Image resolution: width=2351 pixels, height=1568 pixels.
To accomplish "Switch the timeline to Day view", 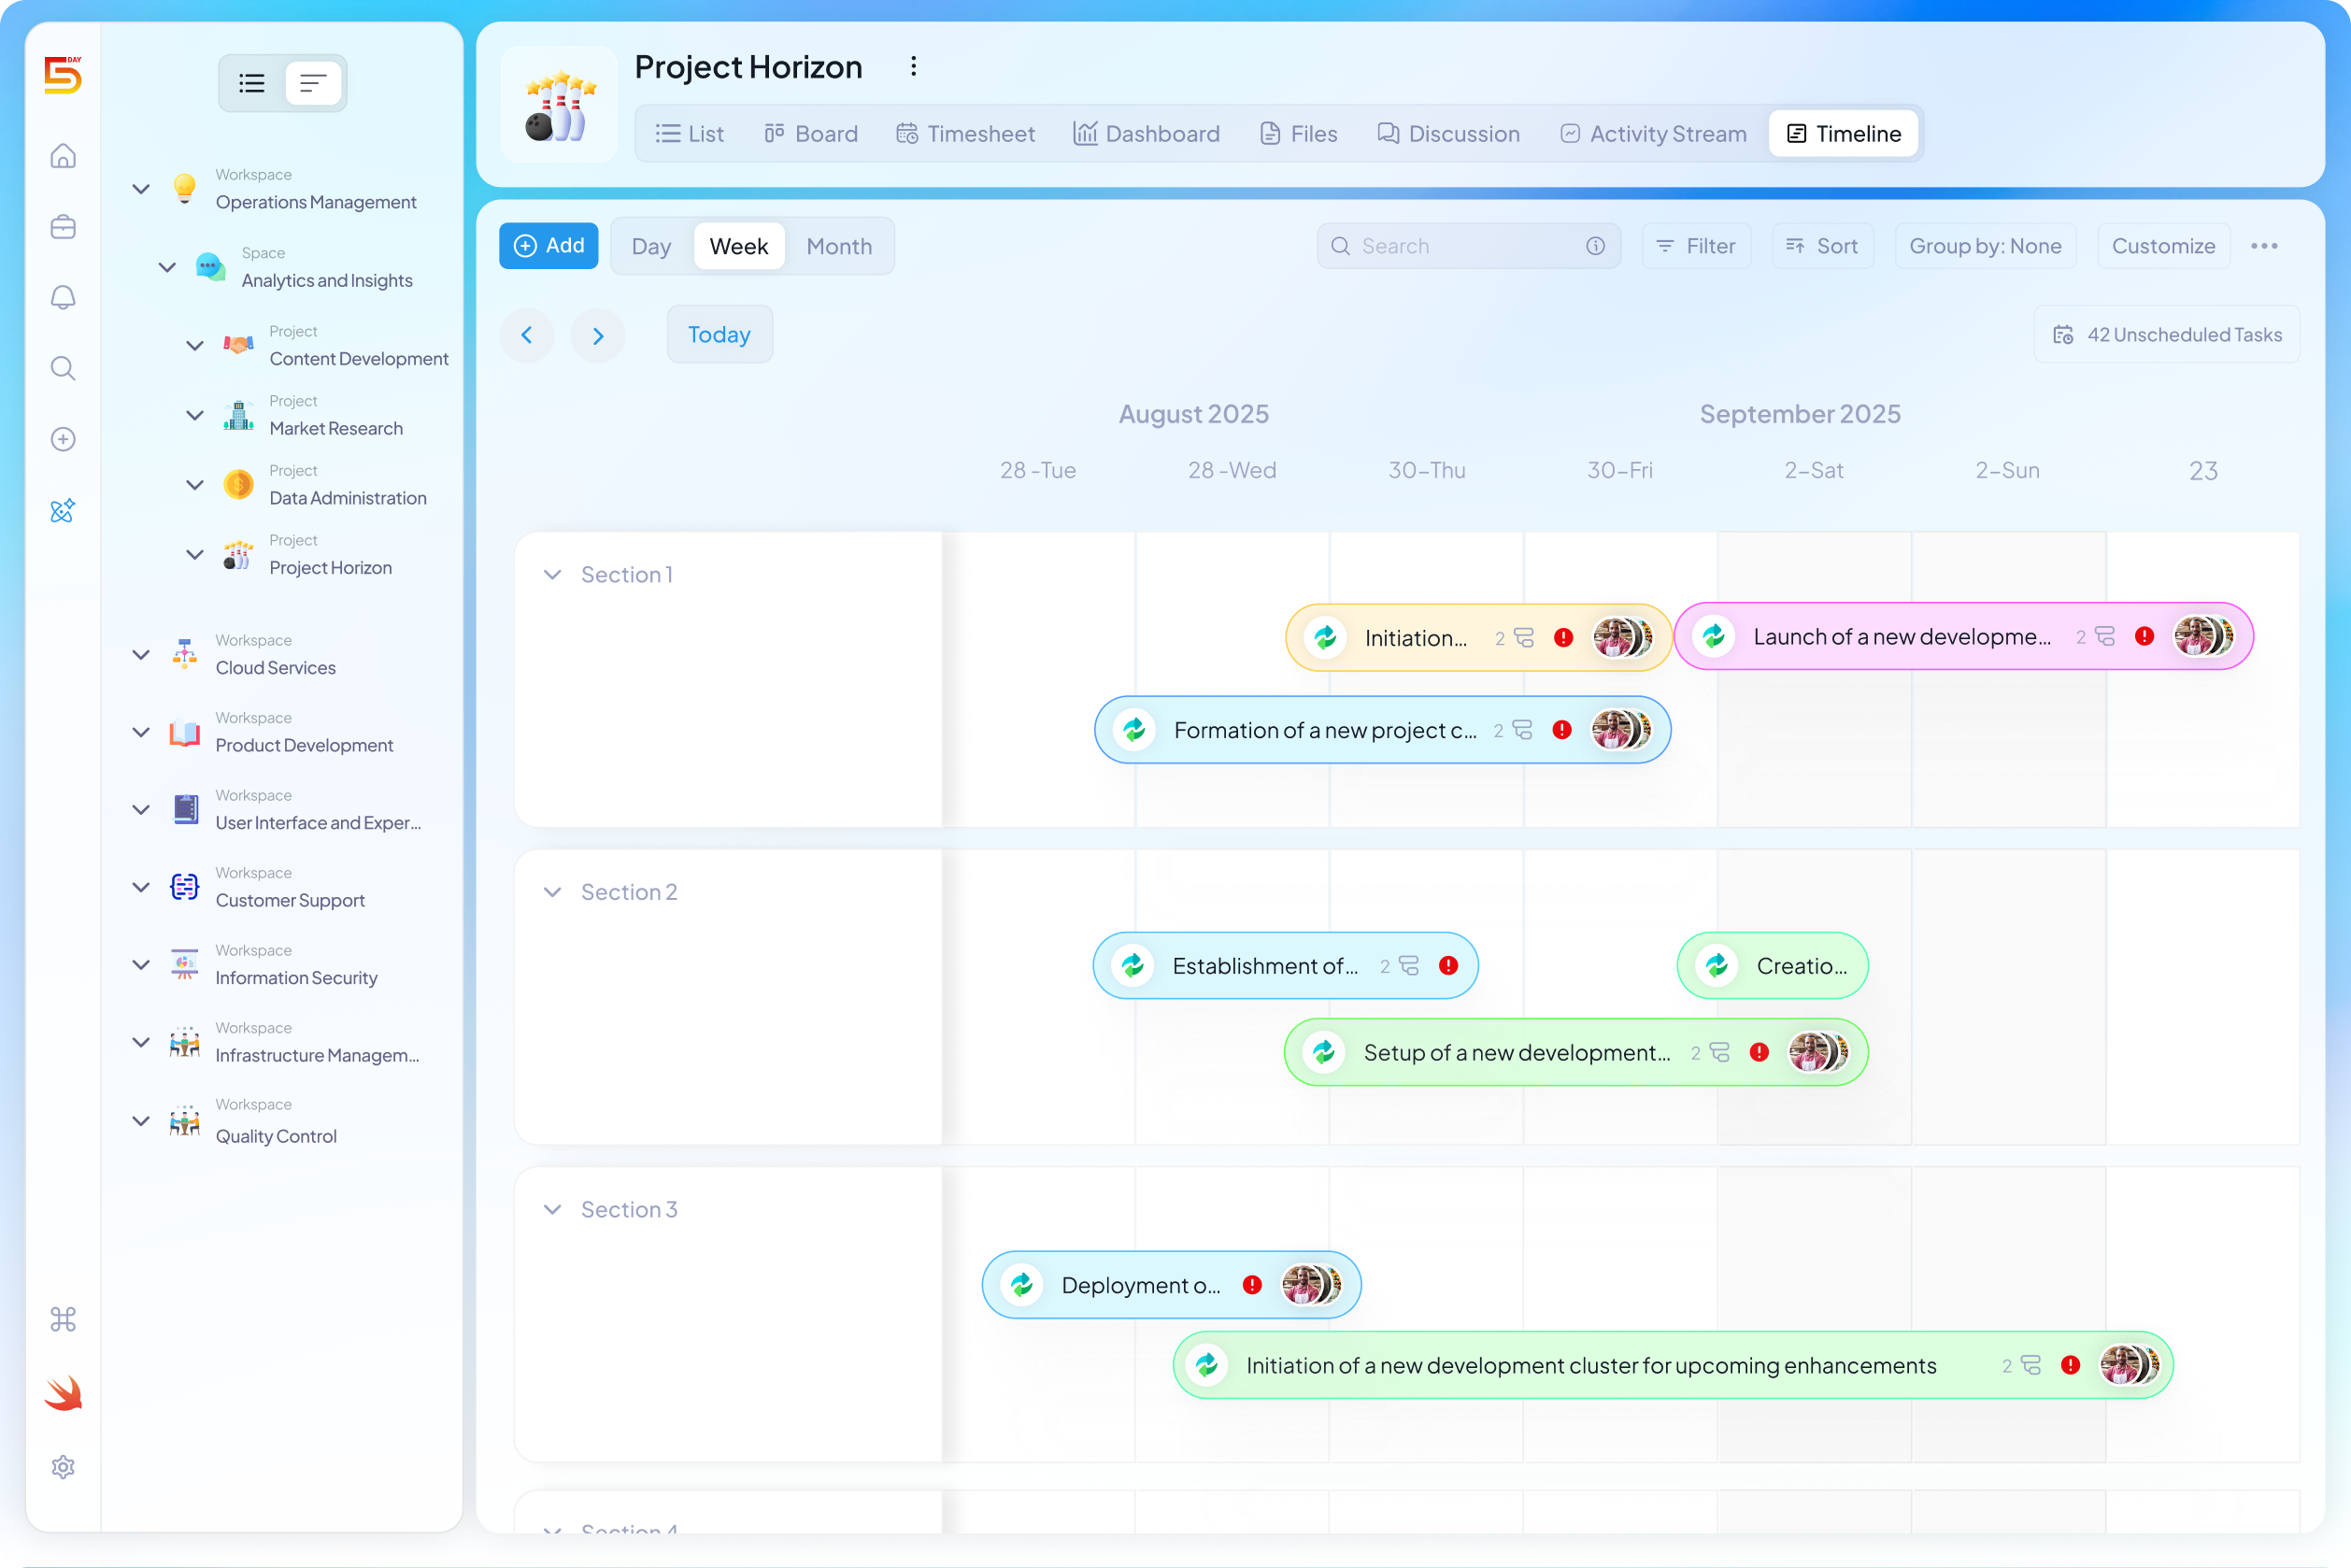I will pos(651,245).
